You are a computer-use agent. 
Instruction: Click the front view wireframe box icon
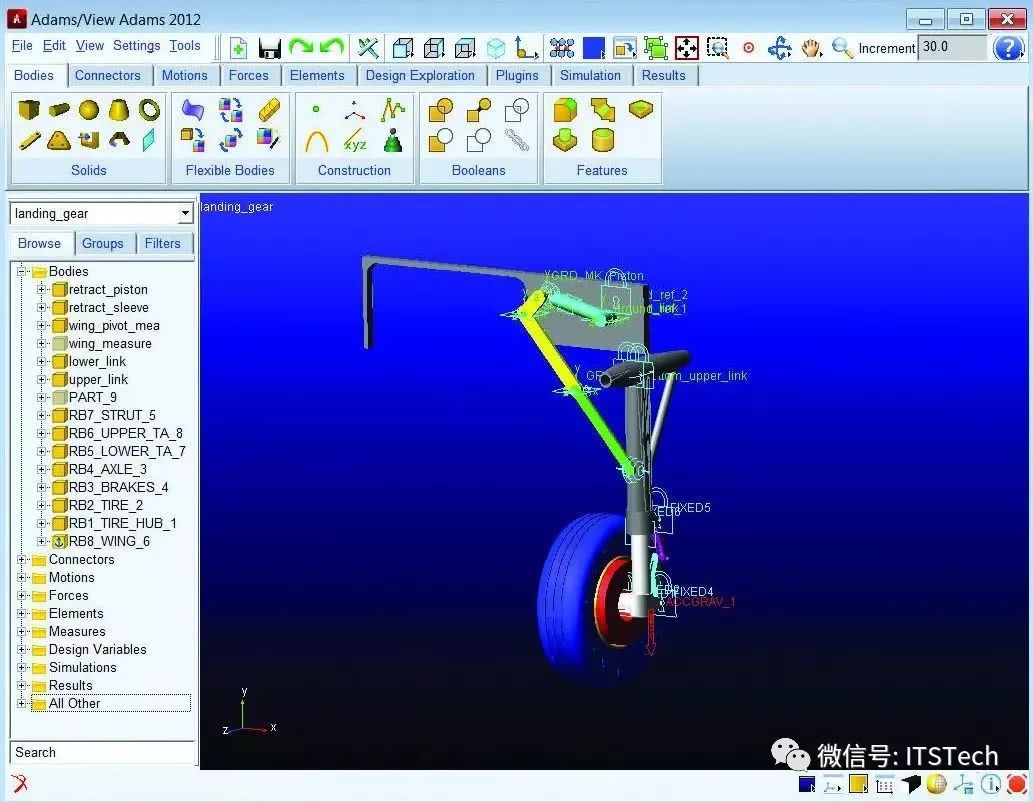[403, 48]
